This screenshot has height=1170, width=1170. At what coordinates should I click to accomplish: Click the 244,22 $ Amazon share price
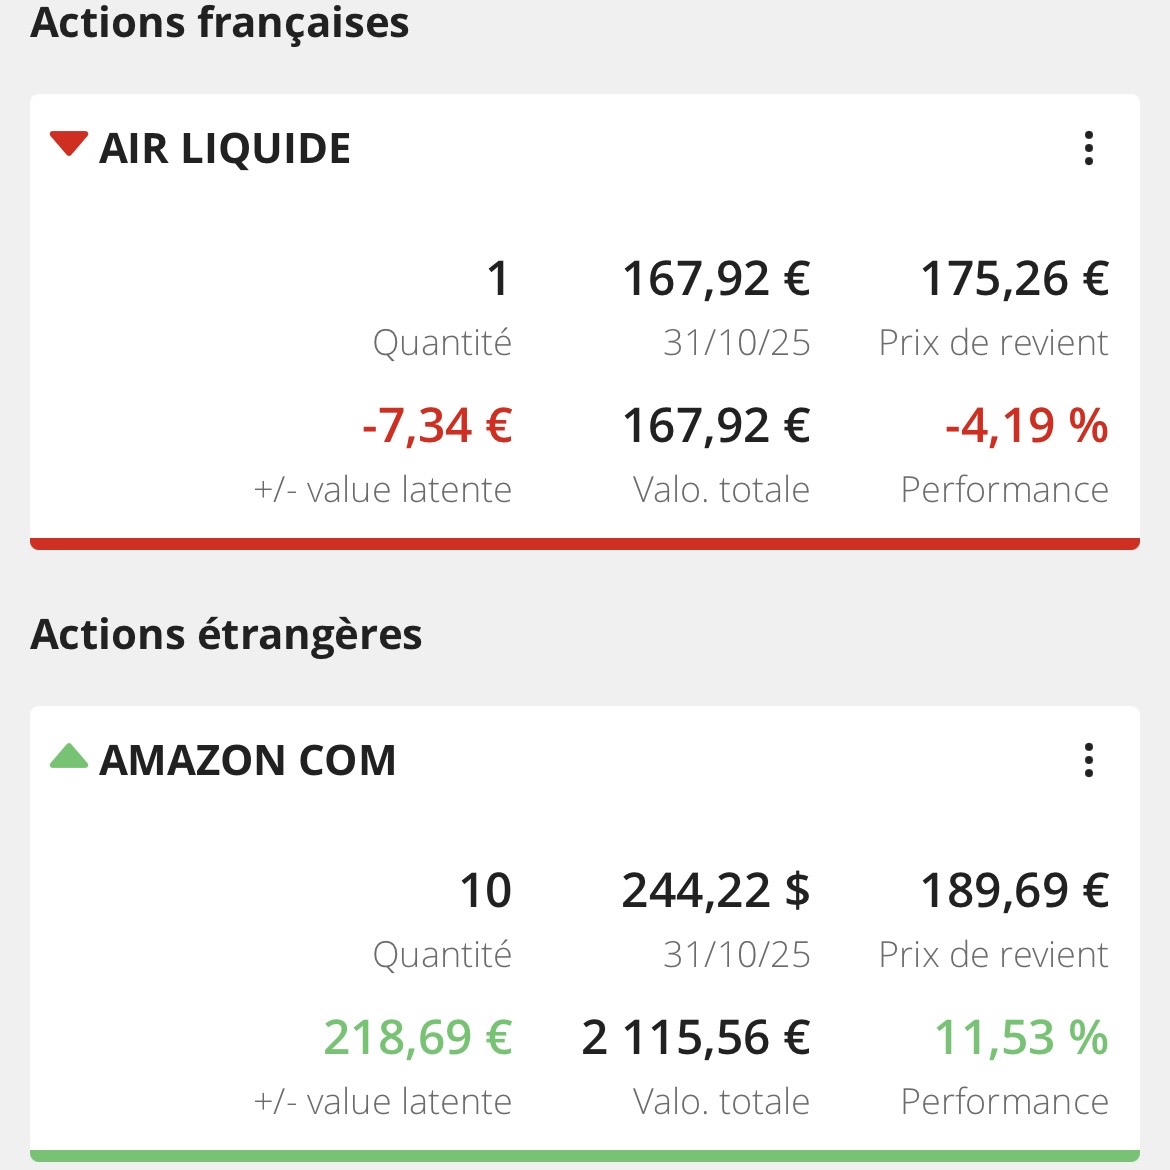point(716,890)
